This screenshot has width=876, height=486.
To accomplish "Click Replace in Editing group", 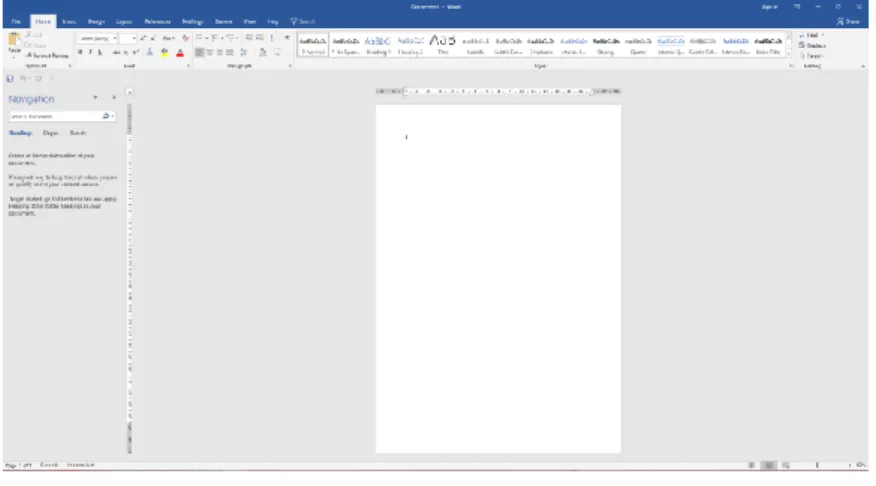I will 812,45.
